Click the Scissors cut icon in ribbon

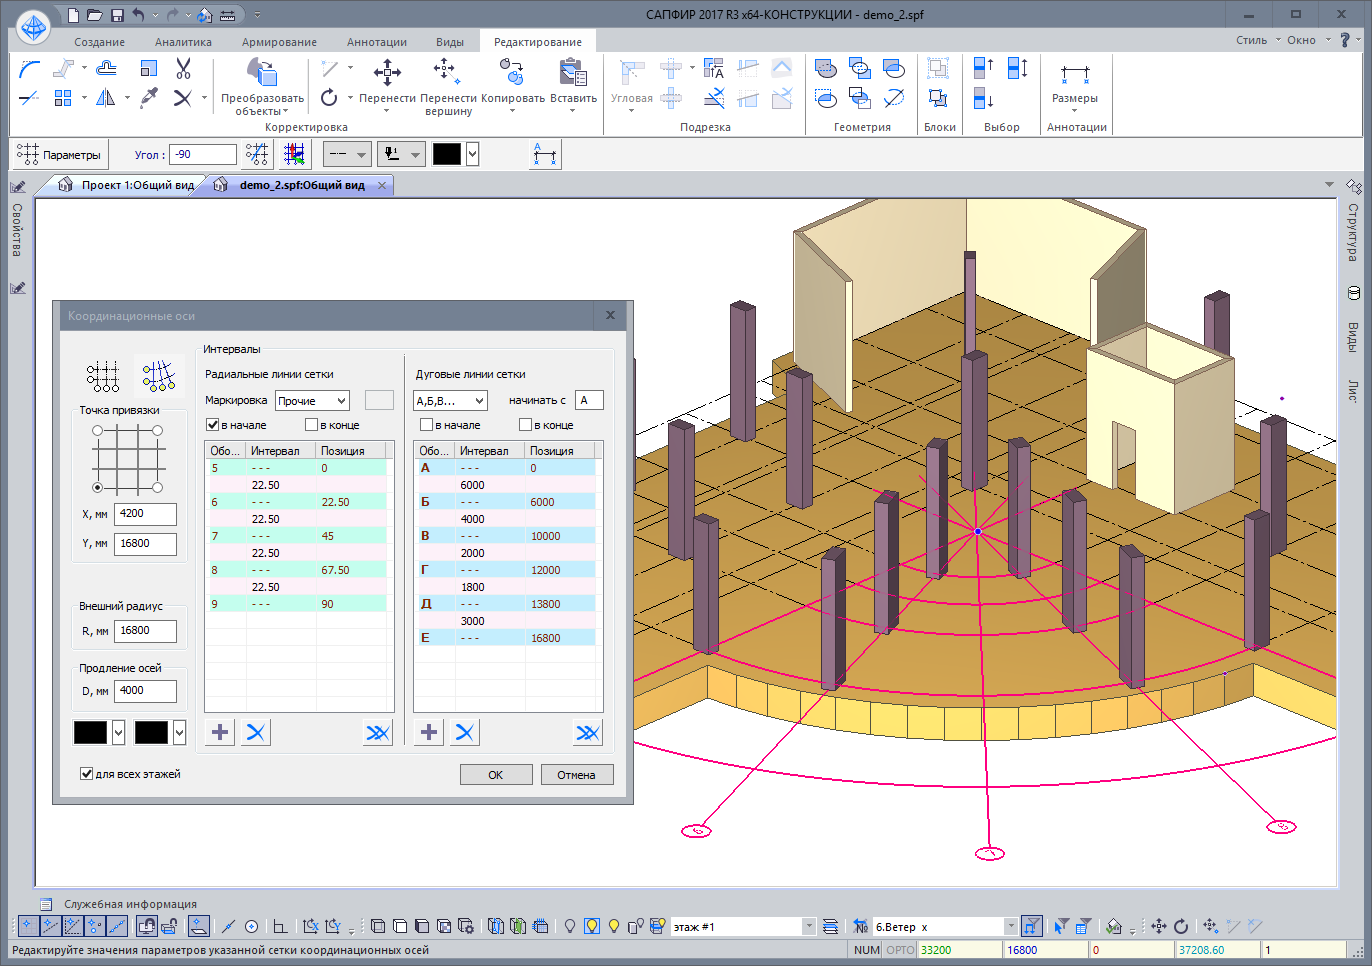[183, 69]
